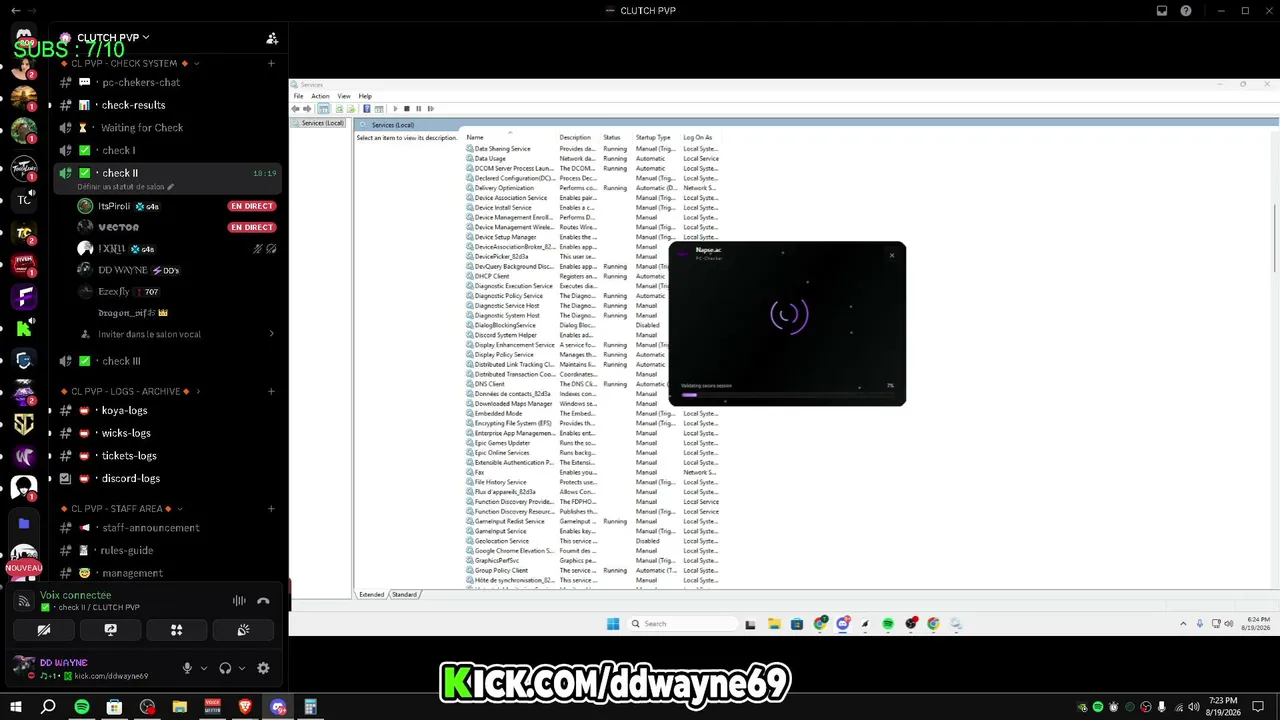Open Brave browser from the local taskbar

point(245,707)
